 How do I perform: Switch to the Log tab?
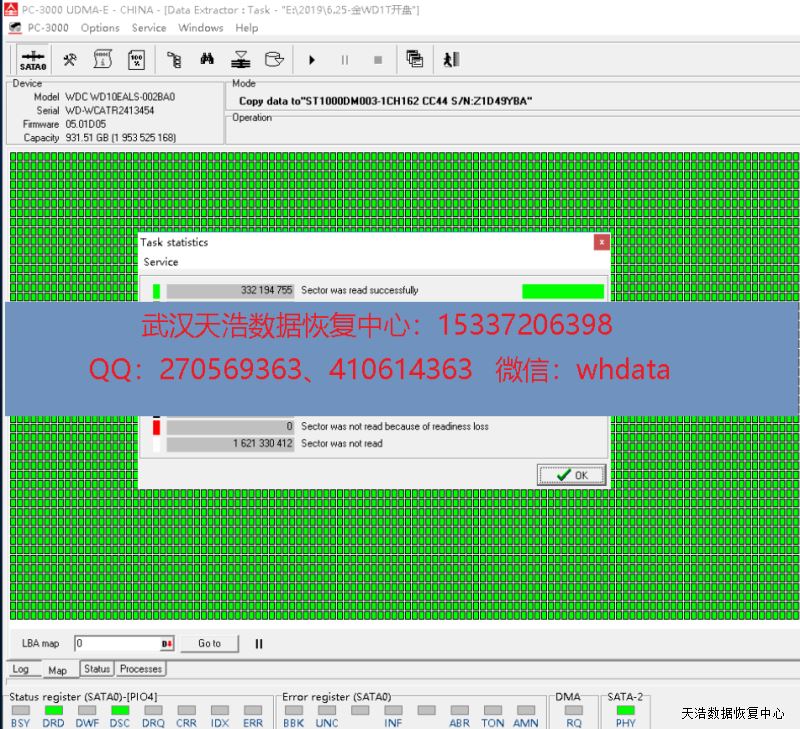point(20,669)
